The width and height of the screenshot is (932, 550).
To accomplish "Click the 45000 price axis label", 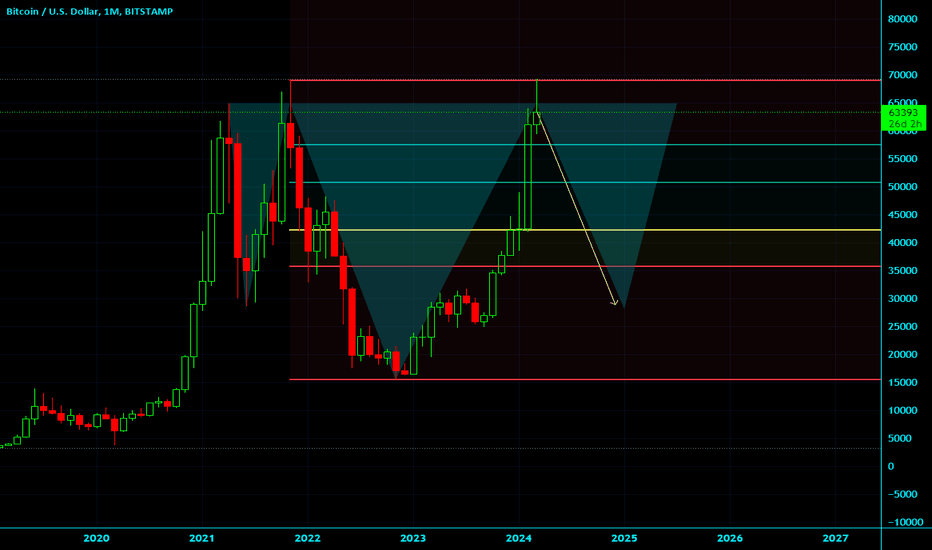I will 902,215.
